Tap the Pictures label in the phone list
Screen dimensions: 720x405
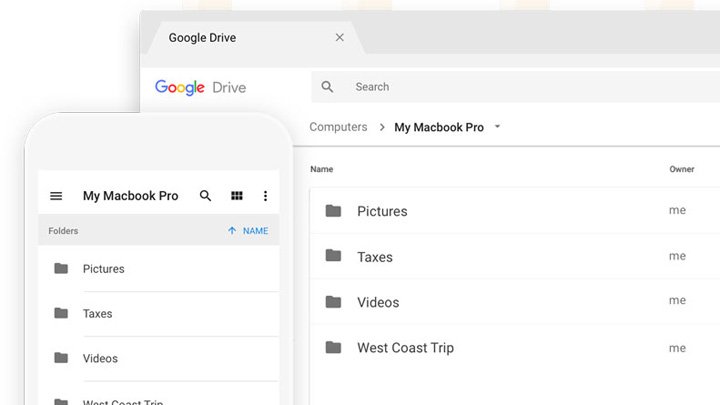[103, 269]
